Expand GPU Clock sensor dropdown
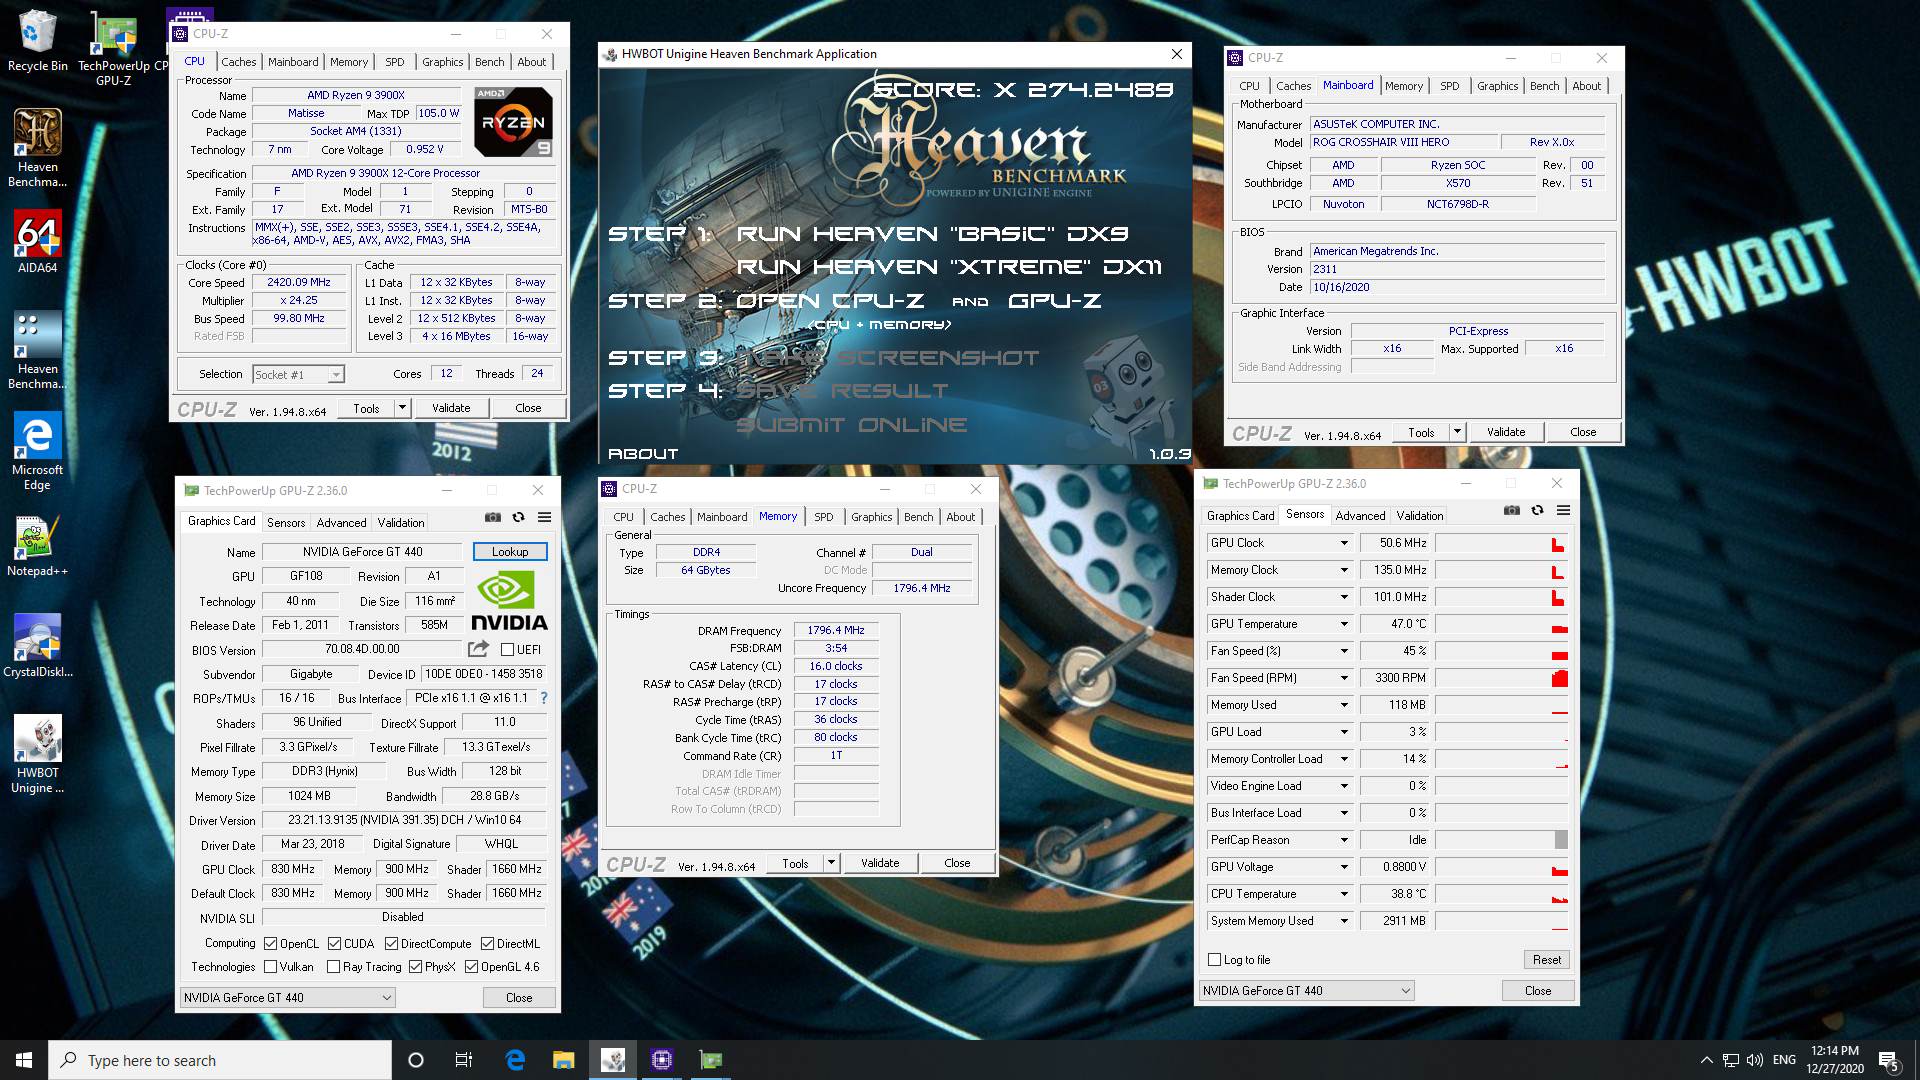Viewport: 1920px width, 1080px height. click(x=1343, y=543)
